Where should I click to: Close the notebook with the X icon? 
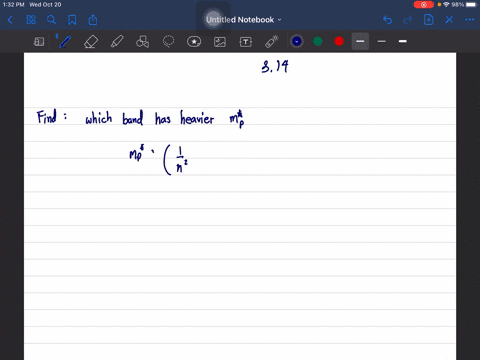(x=449, y=20)
